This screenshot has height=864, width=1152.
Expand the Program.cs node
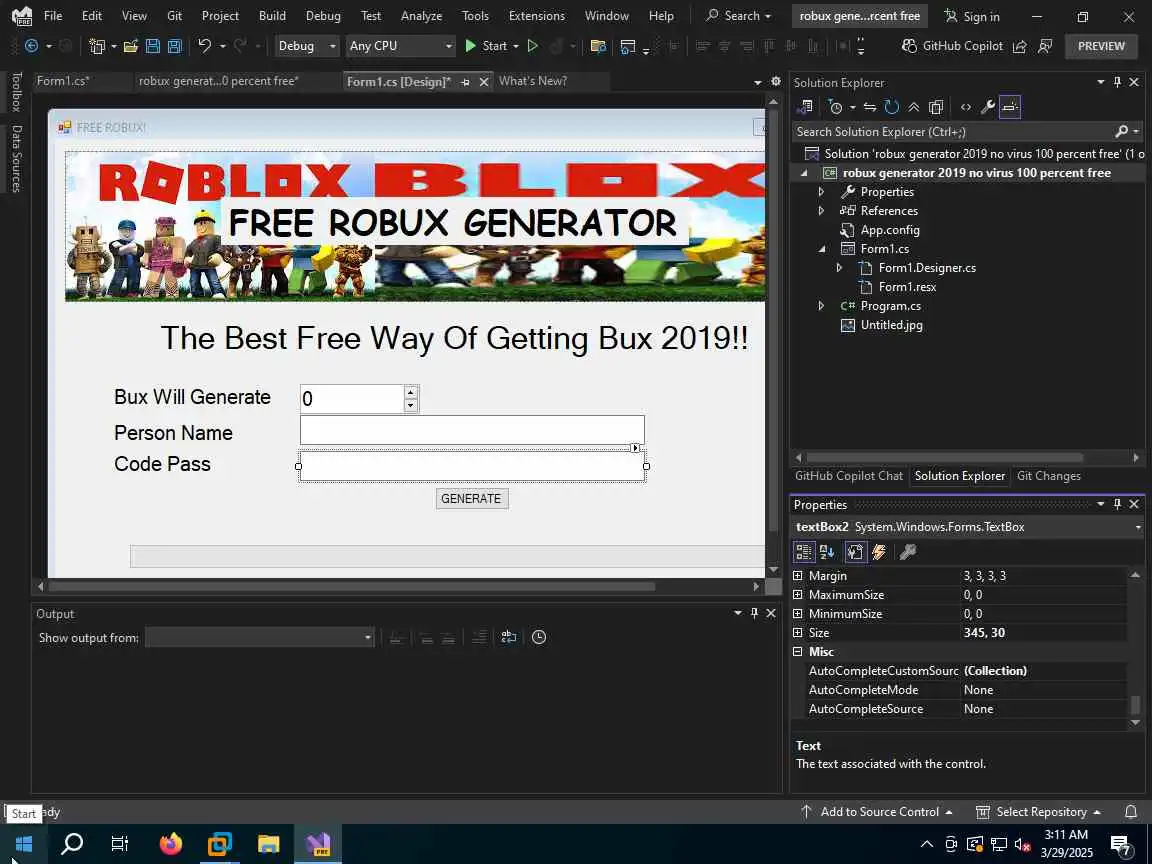click(821, 306)
